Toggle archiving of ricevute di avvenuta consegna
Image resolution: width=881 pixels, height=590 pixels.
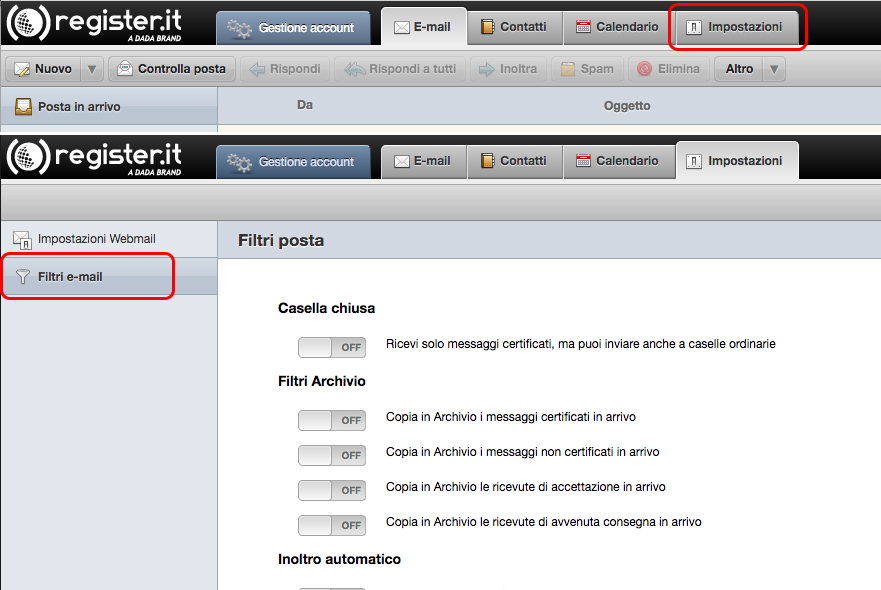click(x=331, y=525)
